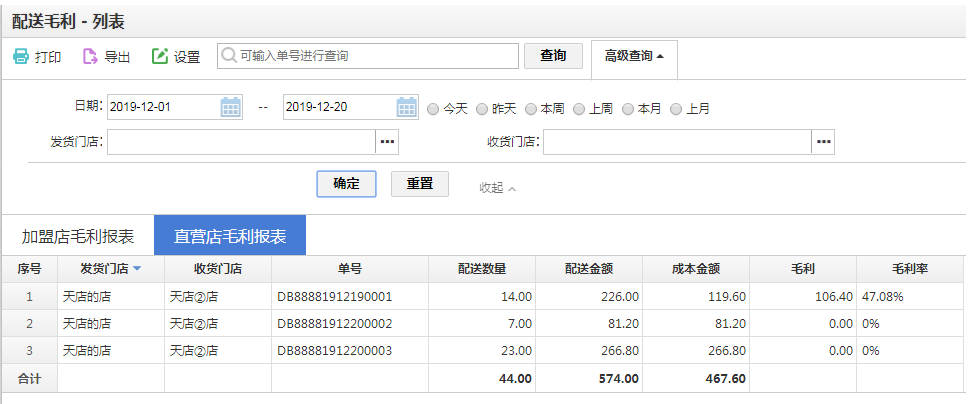The image size is (975, 404).
Task: Open the 发货门店 ellipsis picker
Action: (387, 142)
